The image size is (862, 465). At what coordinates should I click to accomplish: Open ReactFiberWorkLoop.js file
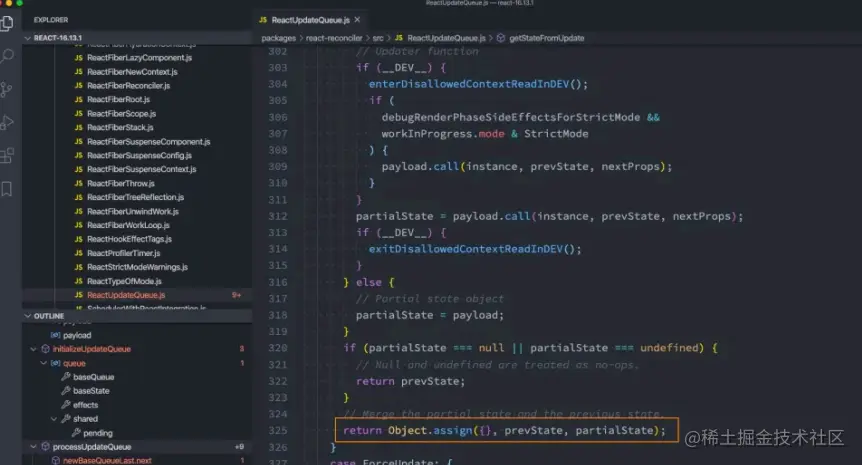pos(128,225)
